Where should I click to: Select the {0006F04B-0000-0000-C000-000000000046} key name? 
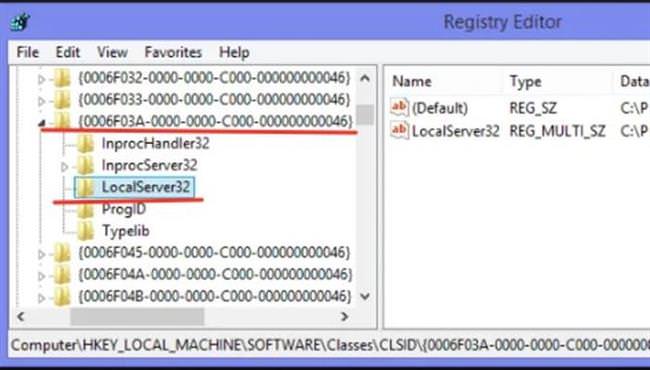coord(214,297)
